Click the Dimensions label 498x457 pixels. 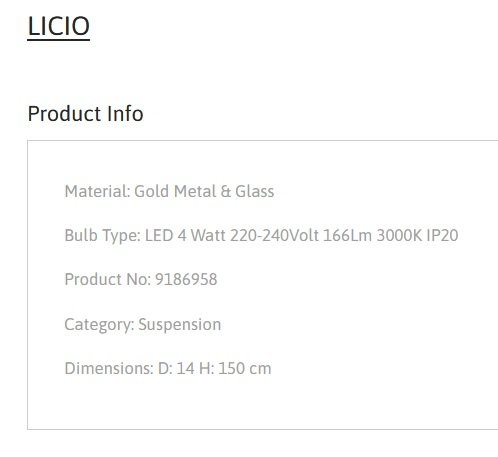[x=109, y=368]
